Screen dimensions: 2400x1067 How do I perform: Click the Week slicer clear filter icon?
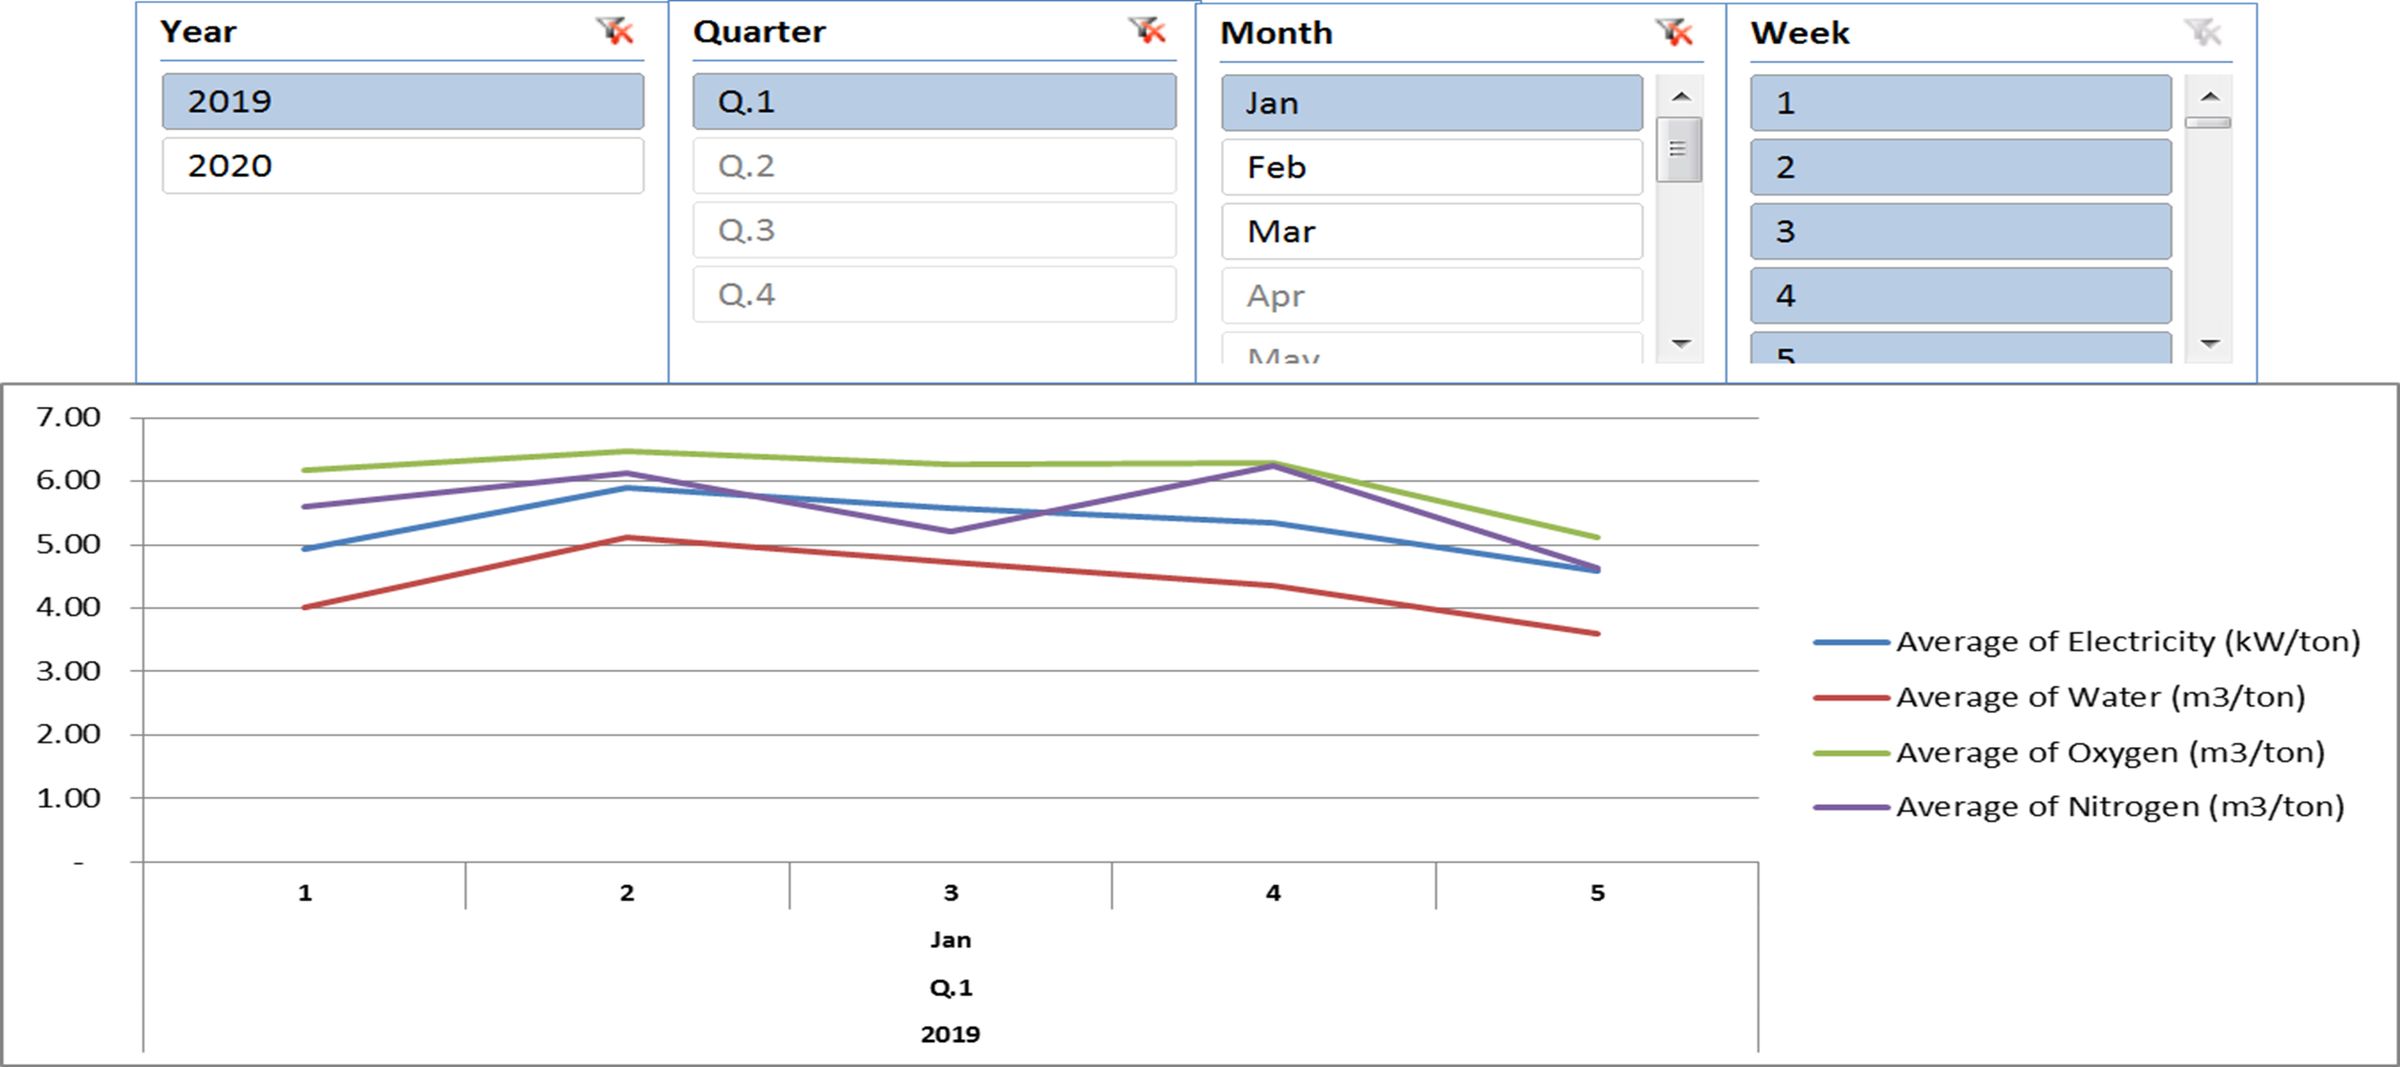click(x=2203, y=33)
